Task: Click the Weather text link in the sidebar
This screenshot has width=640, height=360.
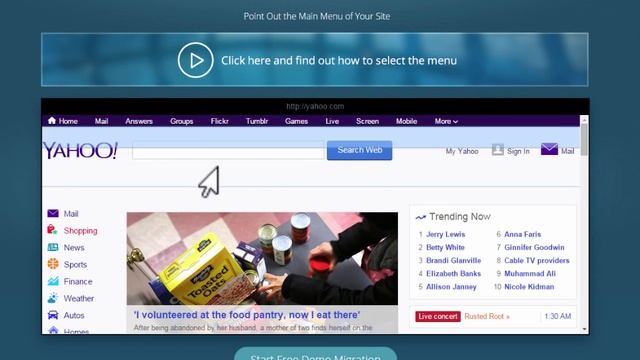Action: (79, 298)
